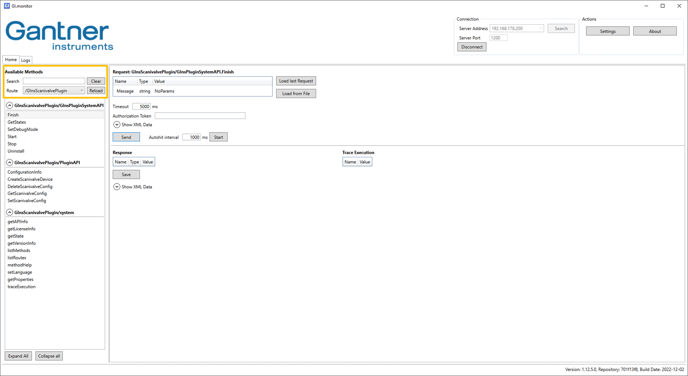Screen dimensions: 688x376
Task: Expand Show XML Data under Response
Action: click(x=117, y=187)
